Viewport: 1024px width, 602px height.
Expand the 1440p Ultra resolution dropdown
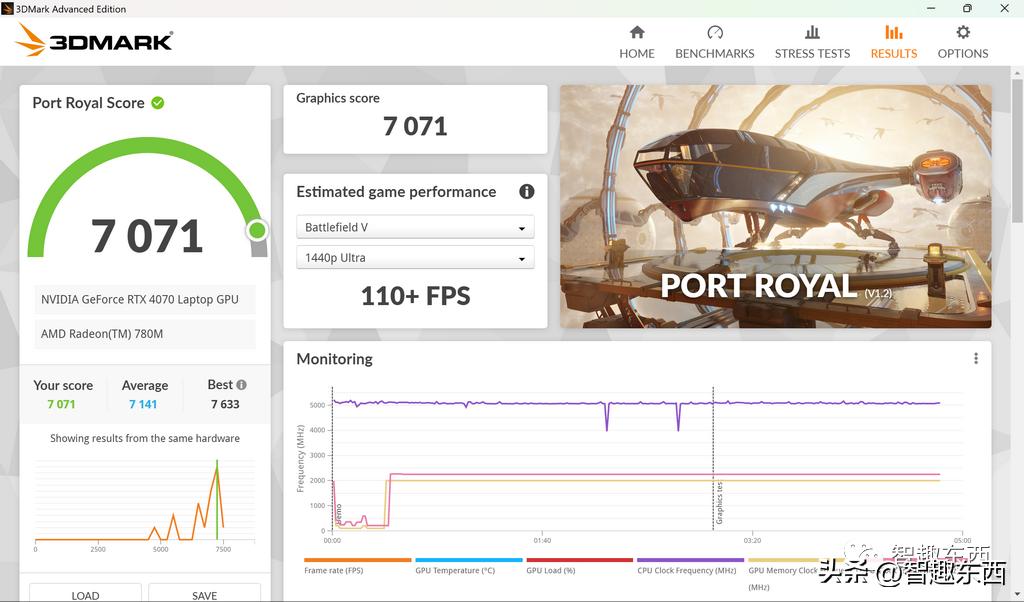415,258
